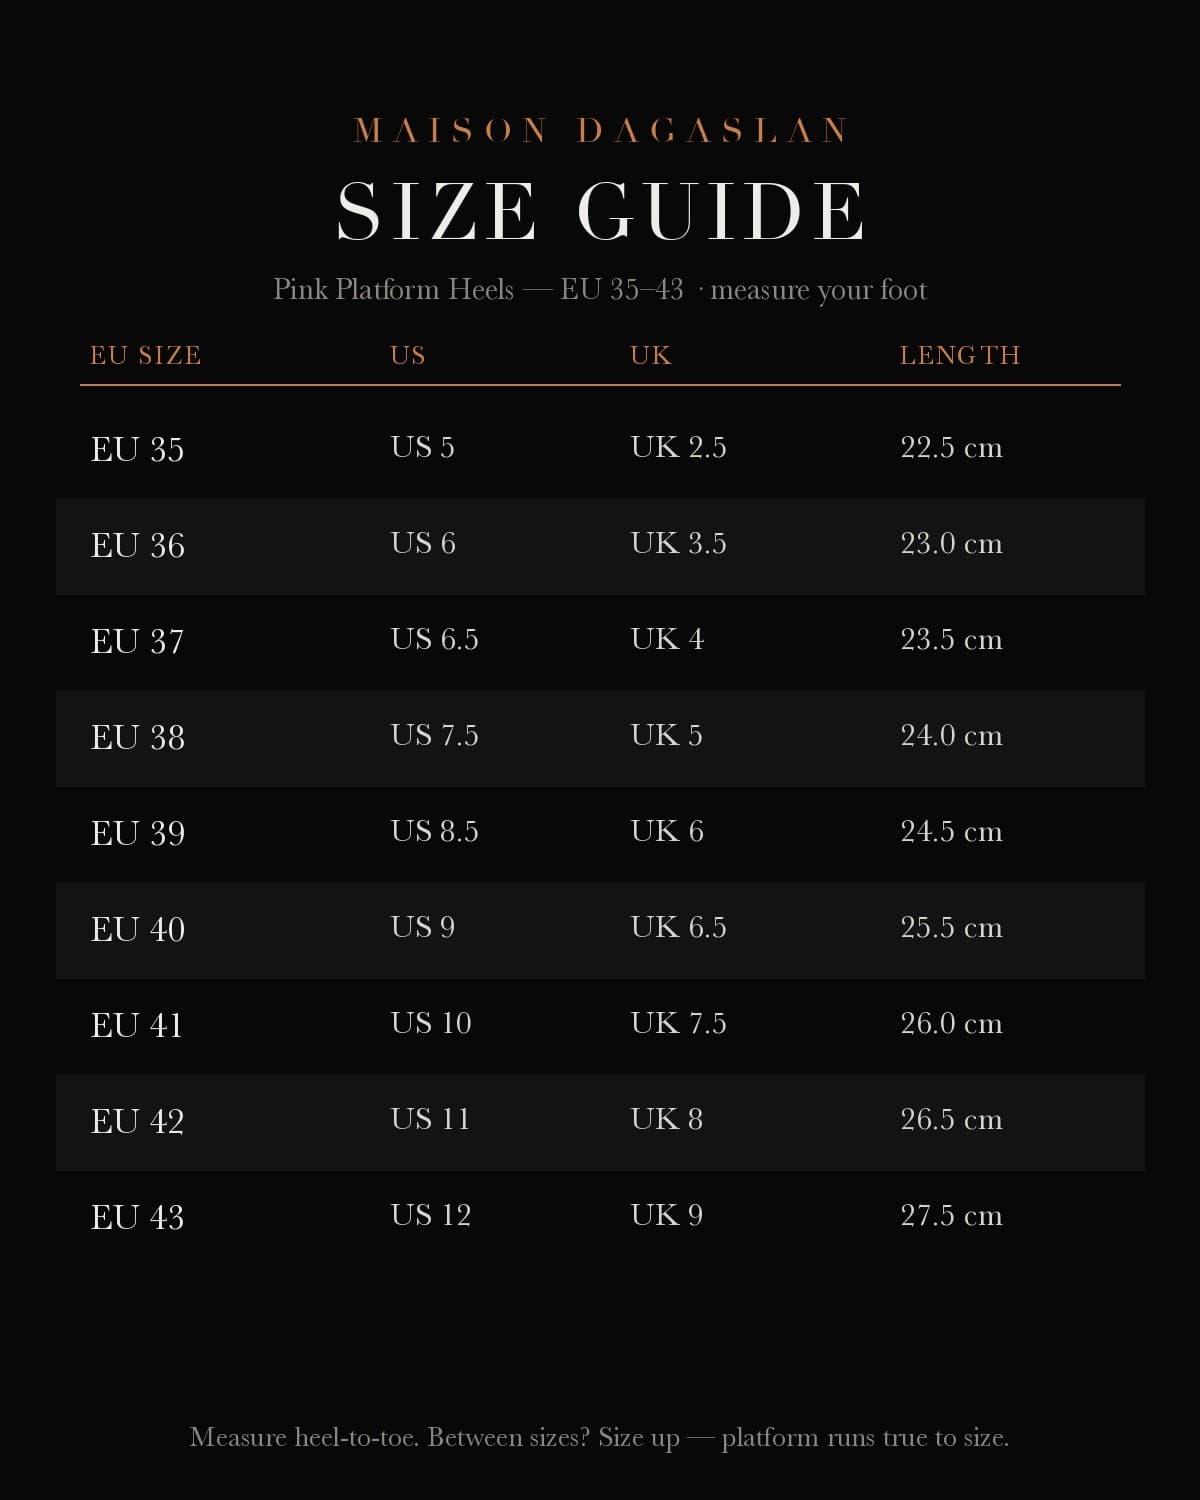Click the US 6.5 cell
1200x1500 pixels.
point(434,639)
